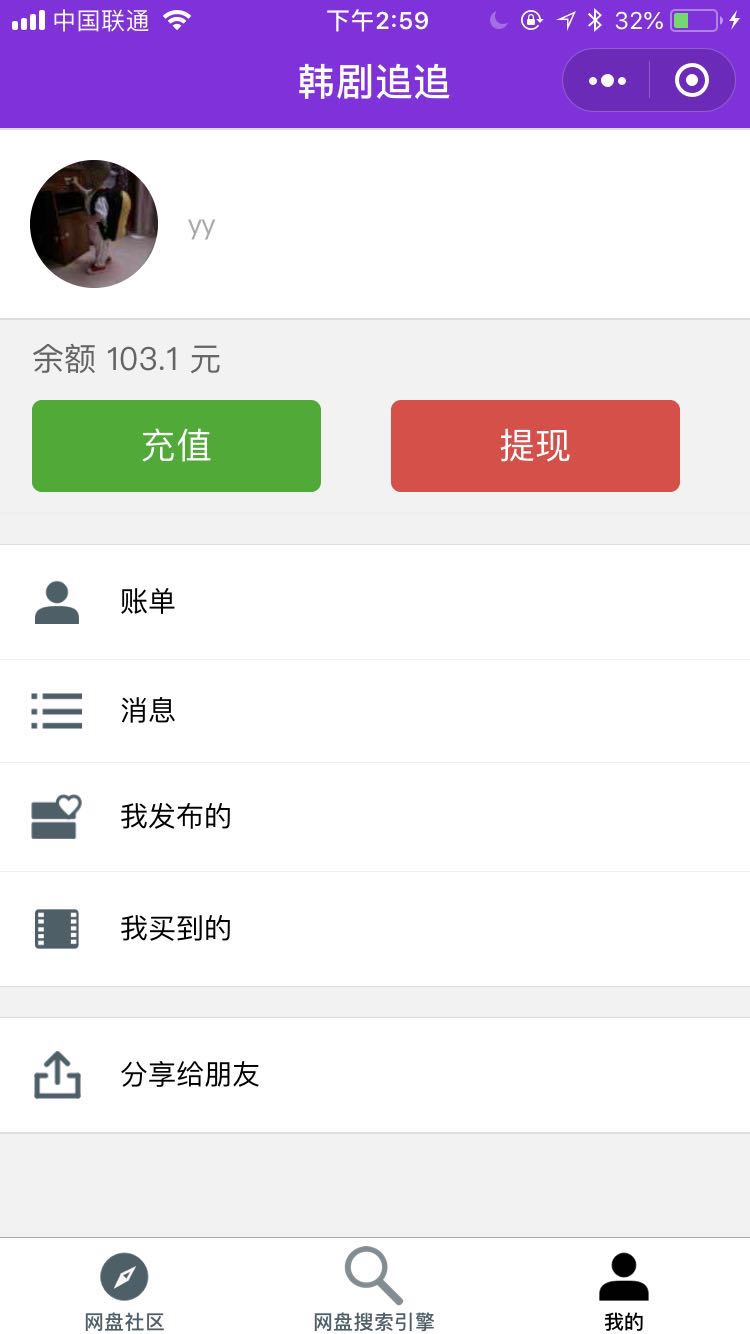The height and width of the screenshot is (1334, 750).
Task: Click the film strip icon beside 我买到的
Action: pos(57,929)
